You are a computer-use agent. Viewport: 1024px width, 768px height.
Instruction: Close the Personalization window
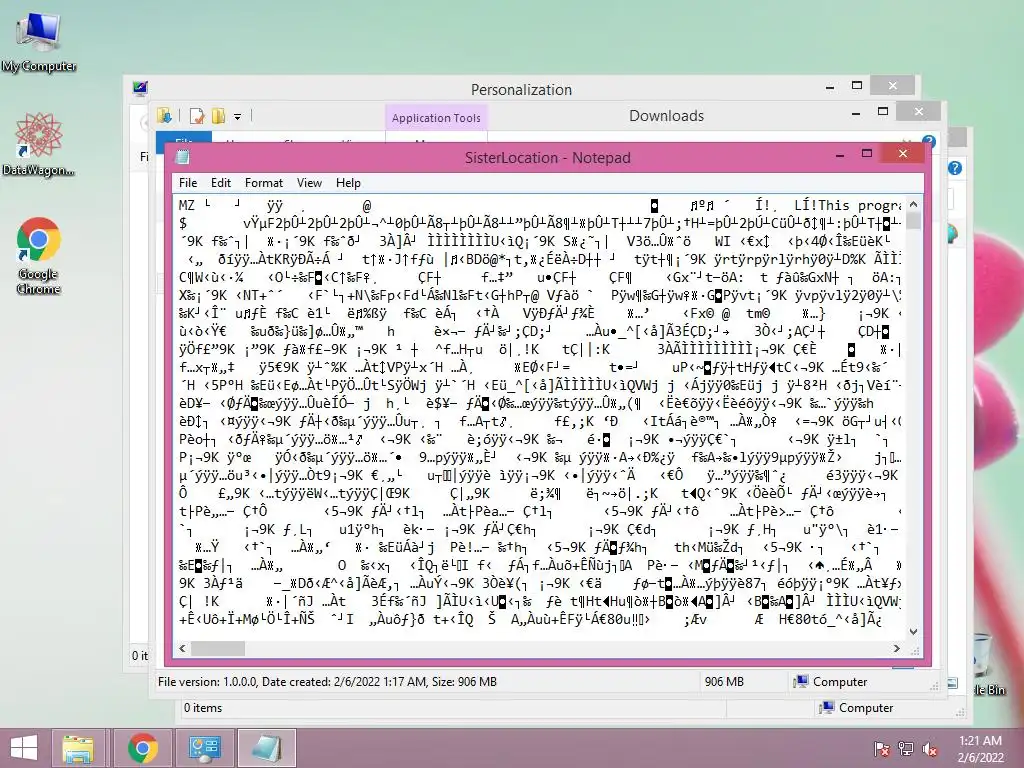893,86
